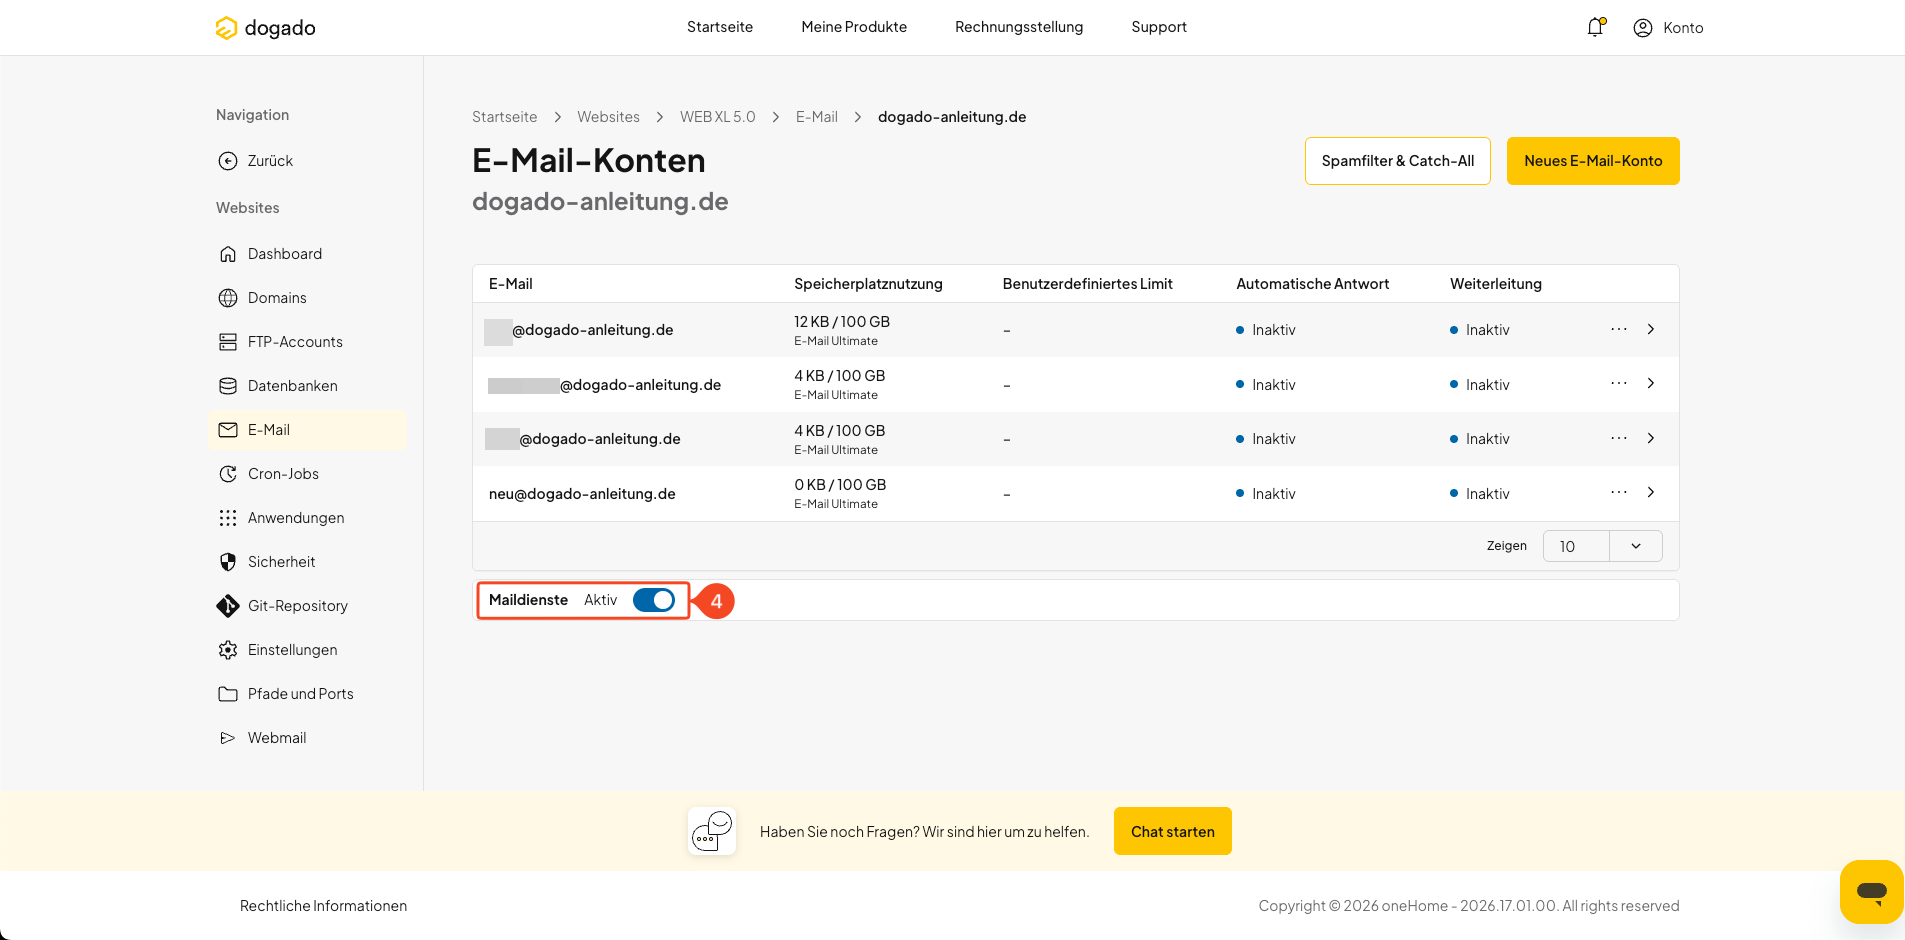Open three-dots menu for 12 KB account
Image resolution: width=1905 pixels, height=940 pixels.
coord(1619,329)
